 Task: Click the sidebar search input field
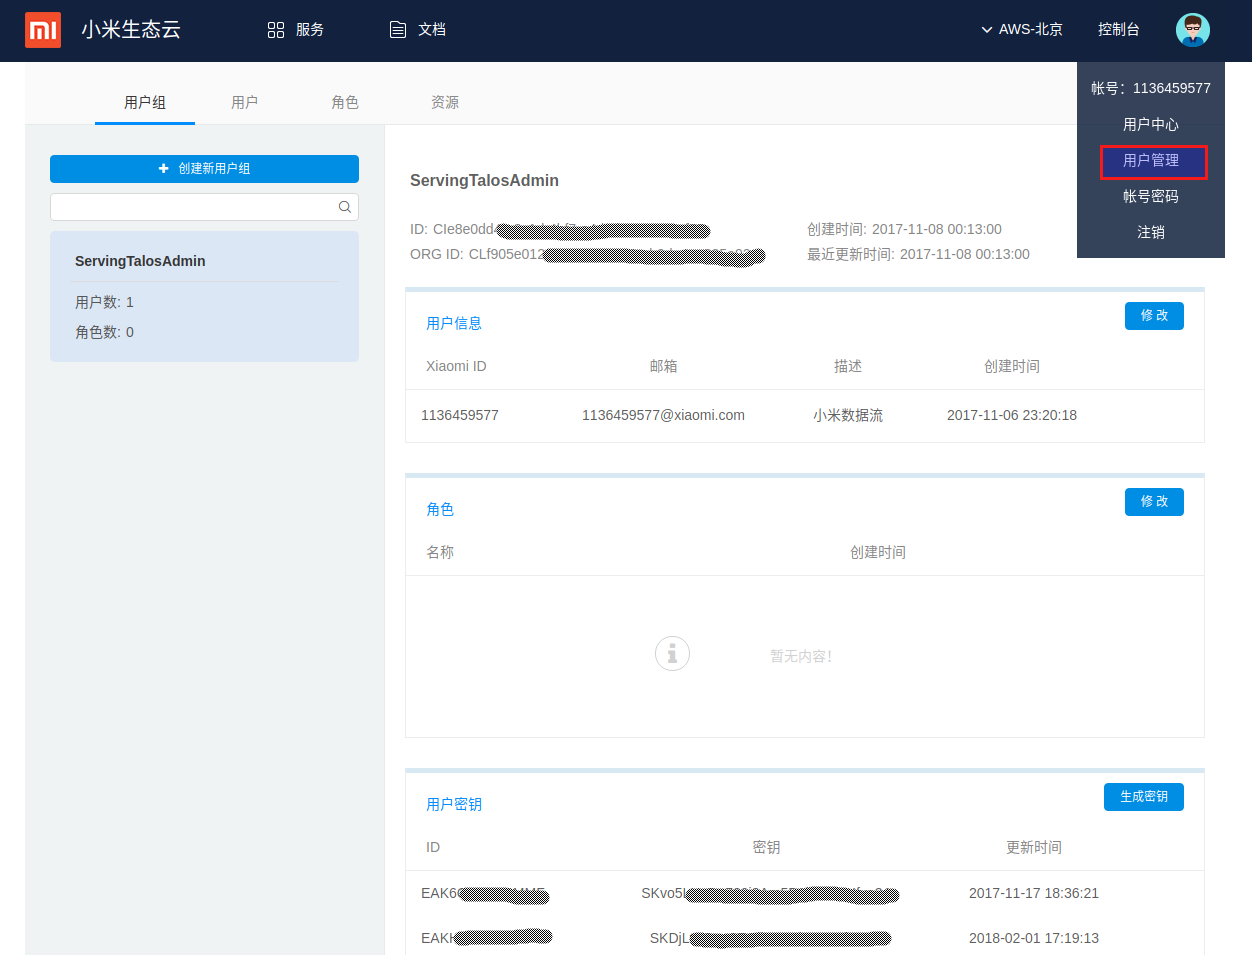tap(190, 207)
